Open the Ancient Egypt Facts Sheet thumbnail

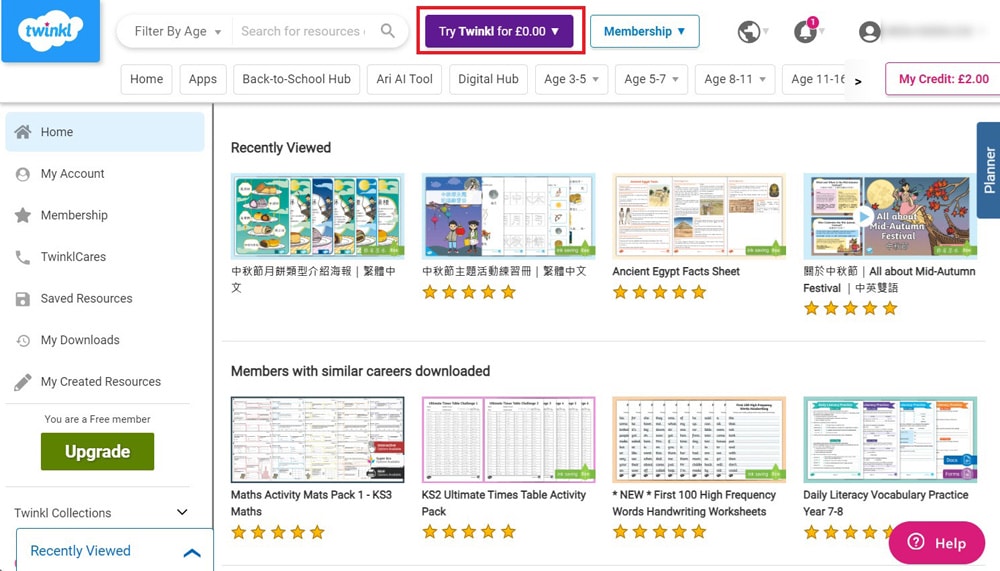coord(699,216)
